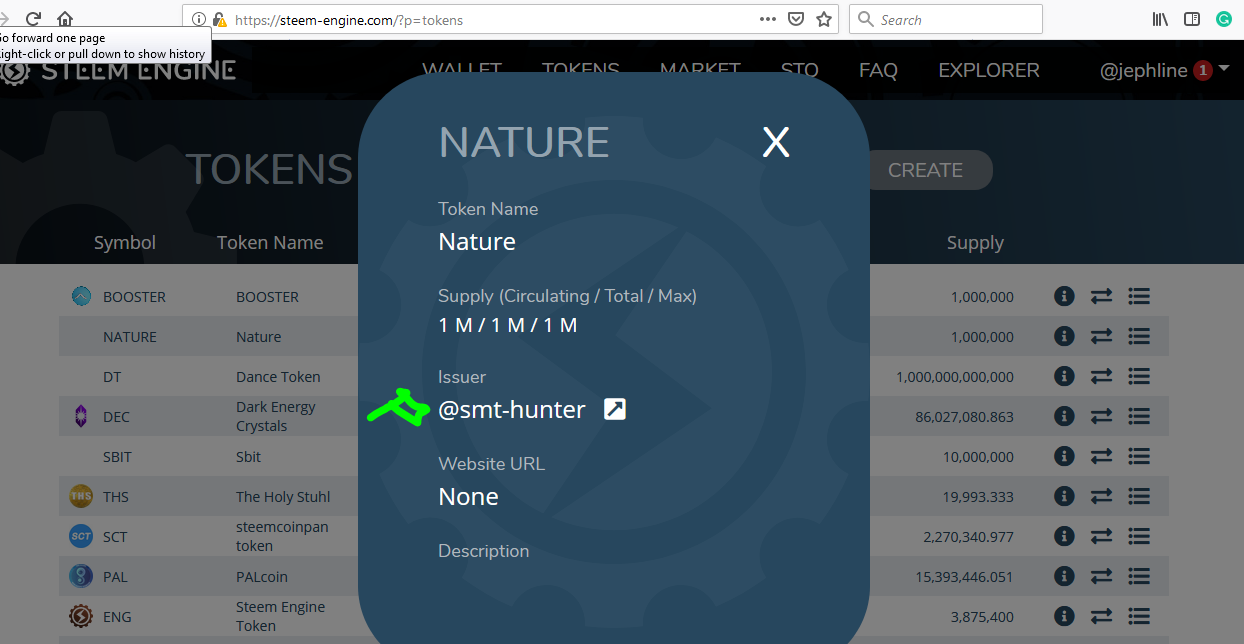This screenshot has width=1244, height=644.
Task: Click the exchange arrows icon for SCT
Action: tap(1101, 536)
